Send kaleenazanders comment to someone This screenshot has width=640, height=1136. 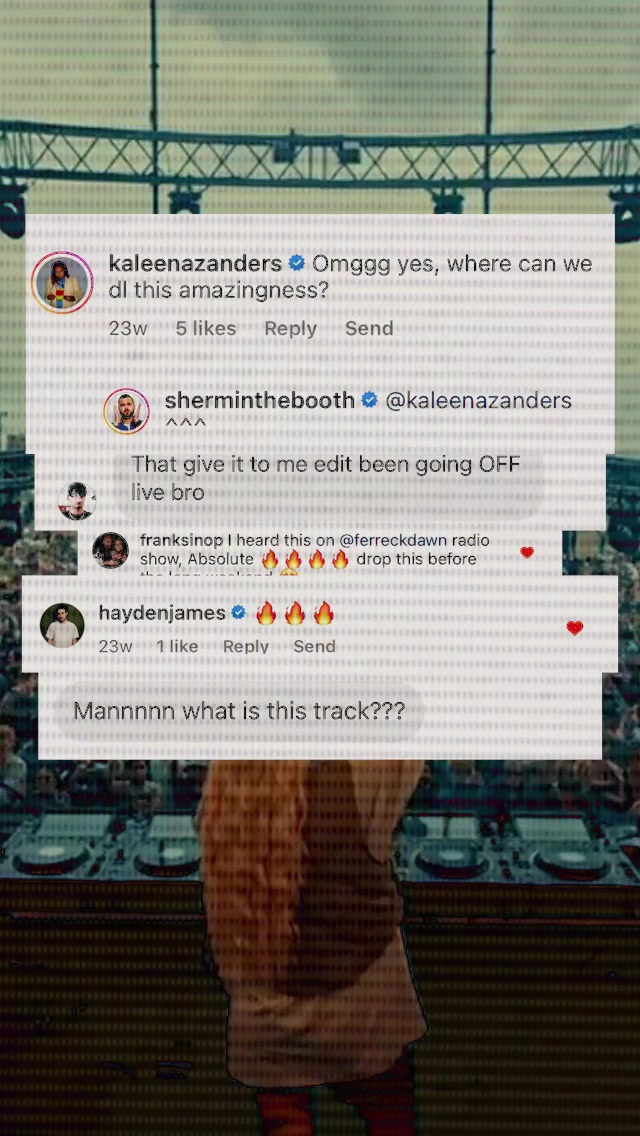tap(369, 328)
